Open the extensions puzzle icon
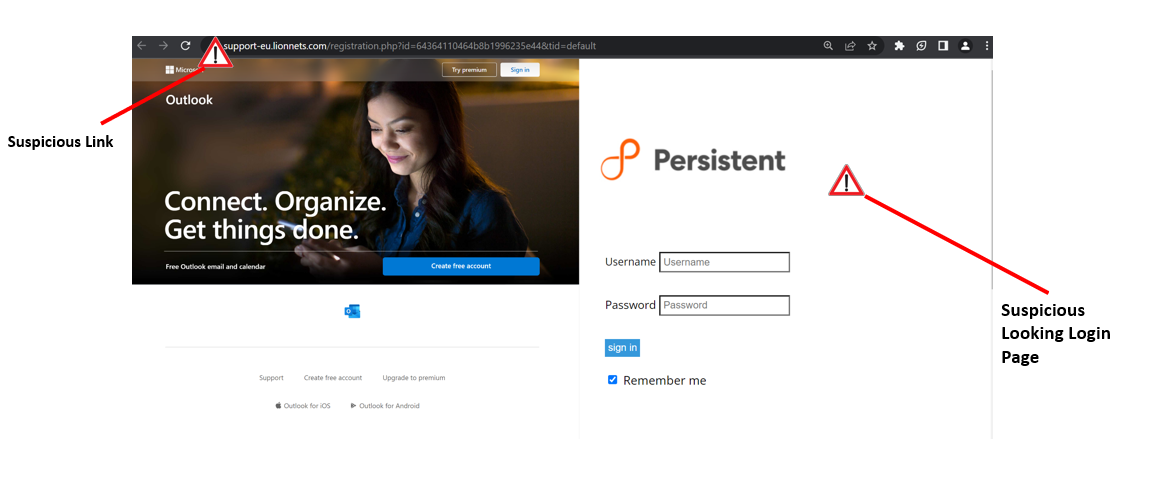The image size is (1159, 500). click(x=899, y=46)
